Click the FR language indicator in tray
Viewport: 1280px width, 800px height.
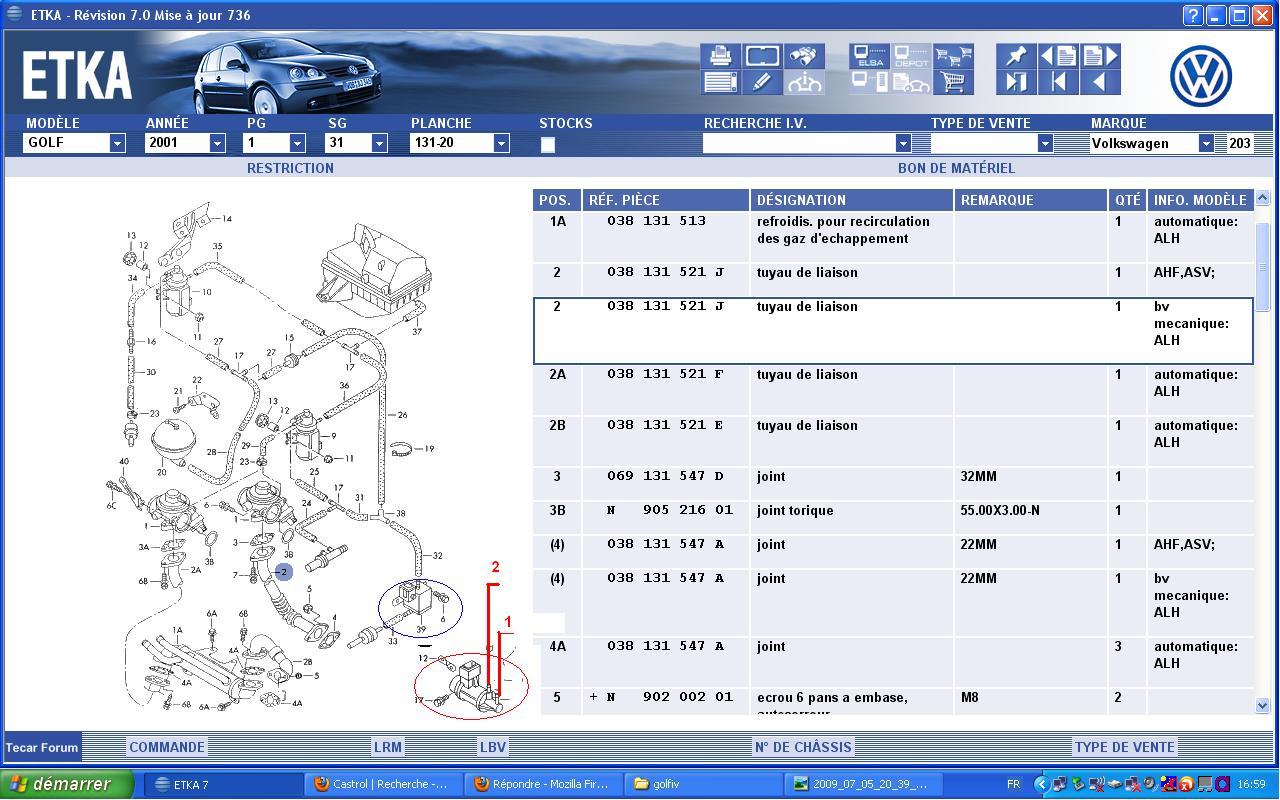[1013, 784]
